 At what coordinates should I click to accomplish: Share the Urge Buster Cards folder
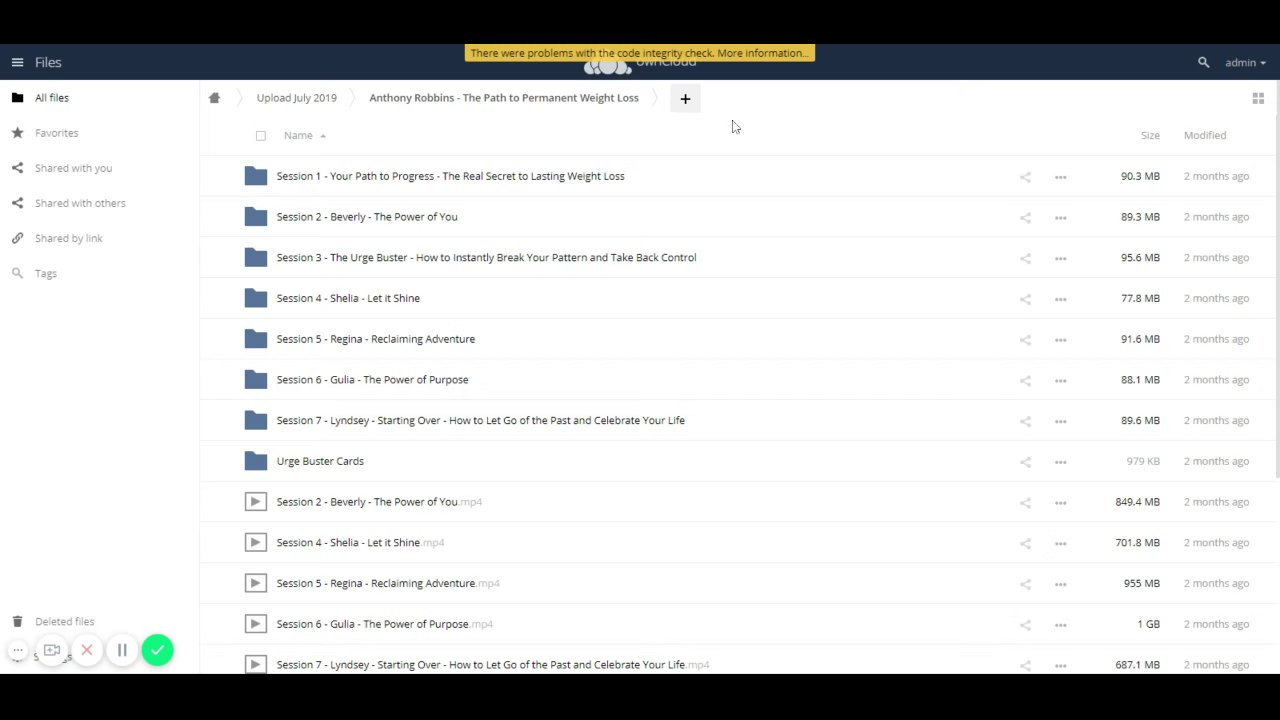pos(1025,462)
